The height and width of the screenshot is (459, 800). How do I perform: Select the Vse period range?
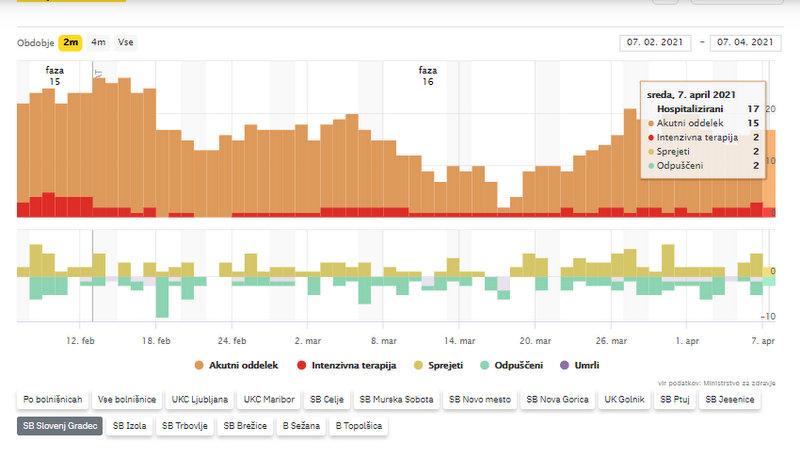tap(125, 42)
